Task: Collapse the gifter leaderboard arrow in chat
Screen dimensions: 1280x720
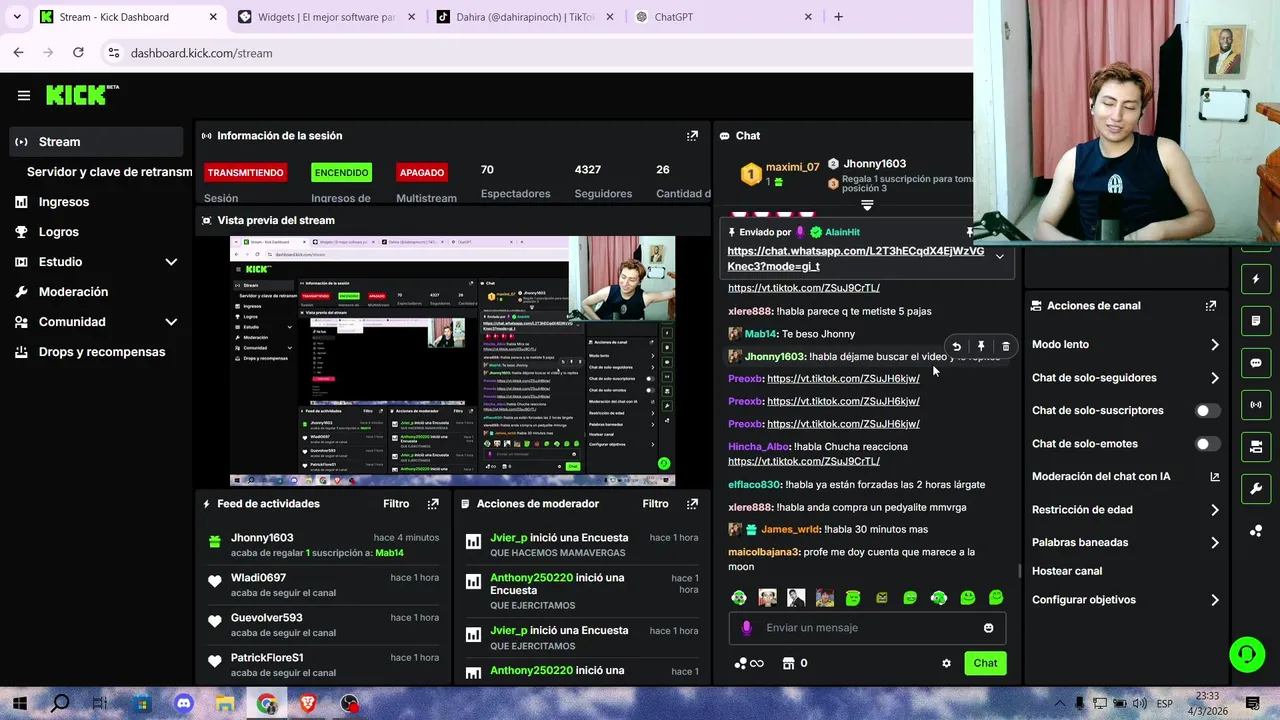Action: 867,205
